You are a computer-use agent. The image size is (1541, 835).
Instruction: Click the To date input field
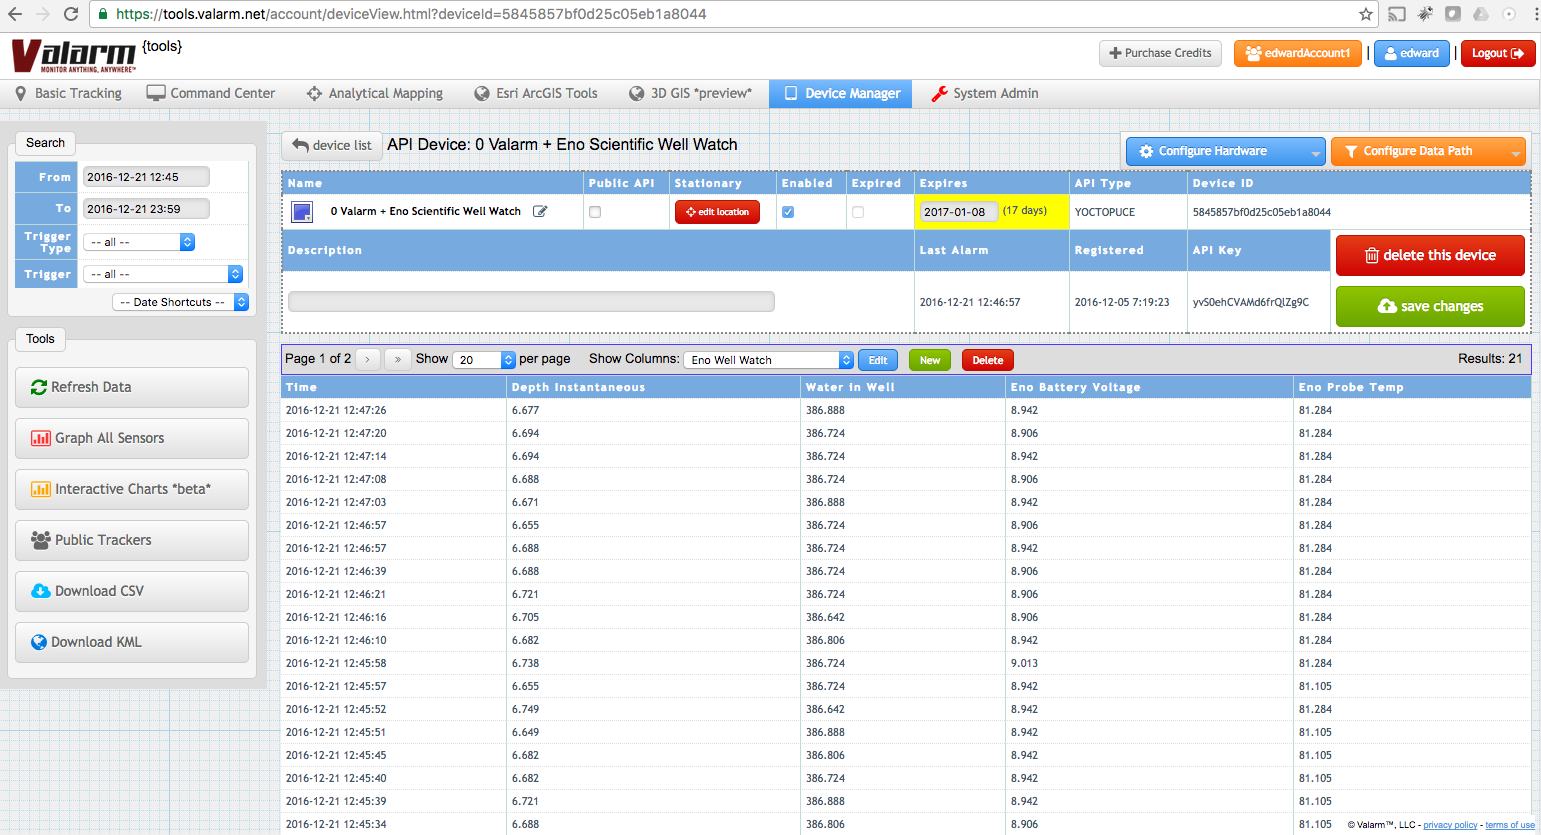pyautogui.click(x=146, y=208)
